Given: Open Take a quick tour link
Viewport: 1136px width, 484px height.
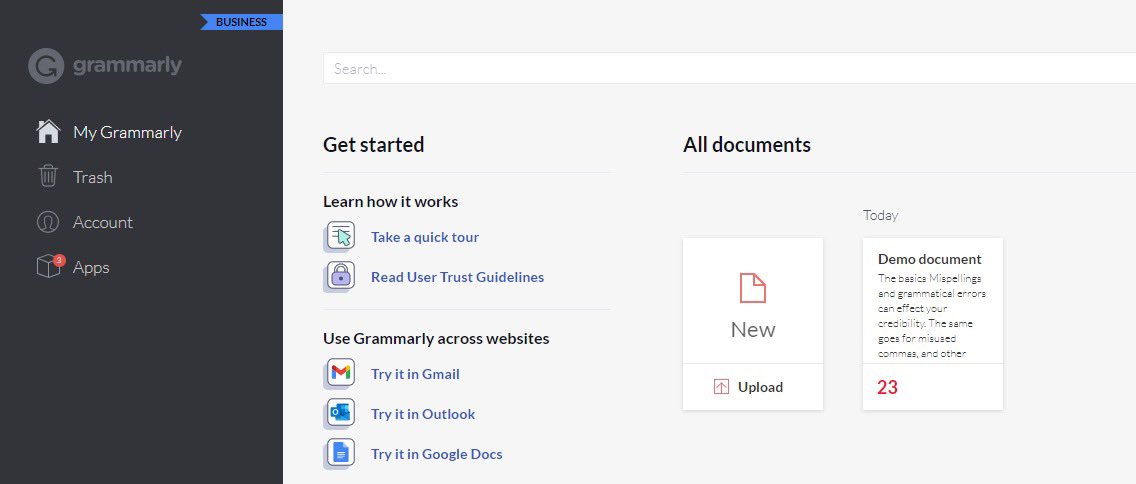Looking at the screenshot, I should 425,237.
